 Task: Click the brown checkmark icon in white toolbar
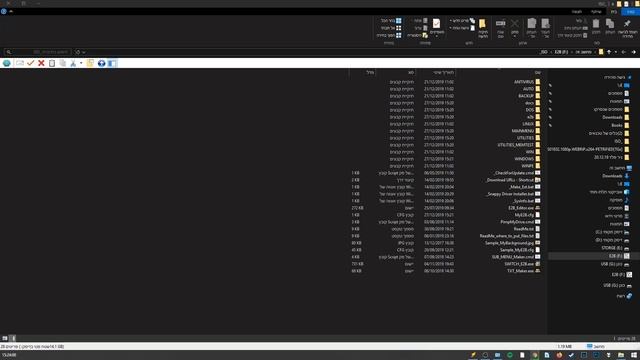click(31, 63)
